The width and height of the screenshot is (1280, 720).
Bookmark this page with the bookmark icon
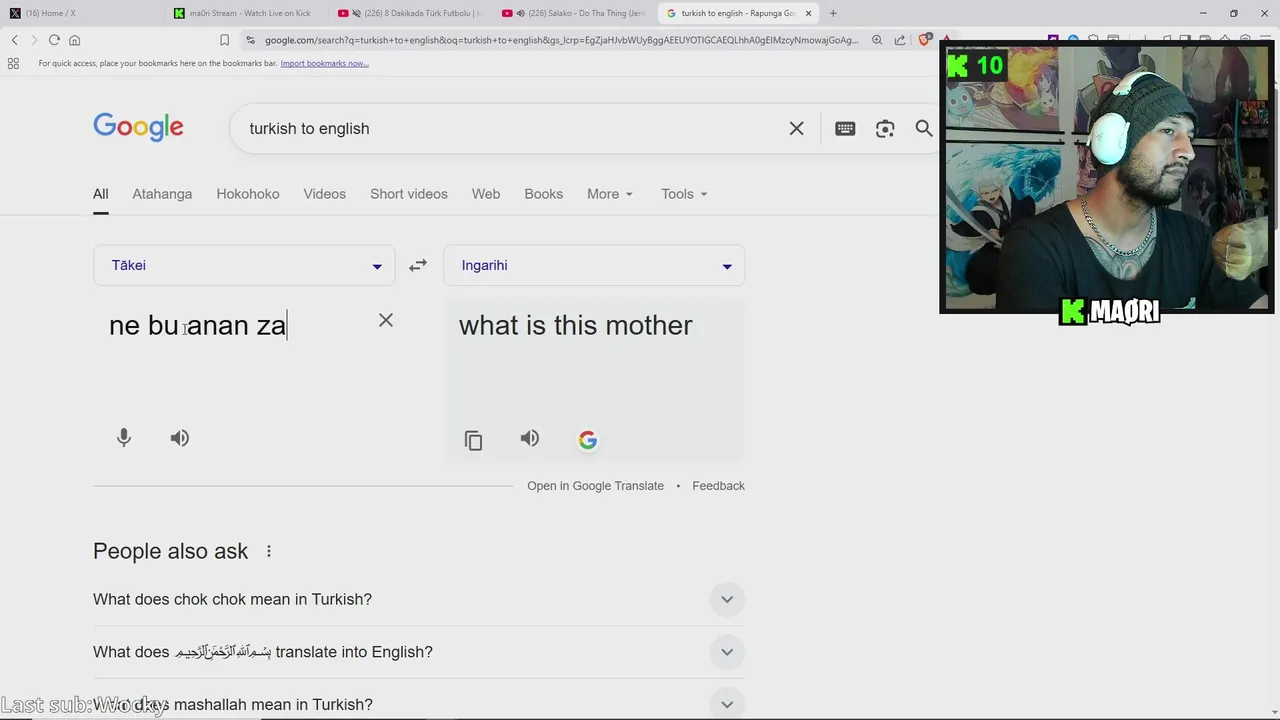(x=224, y=40)
